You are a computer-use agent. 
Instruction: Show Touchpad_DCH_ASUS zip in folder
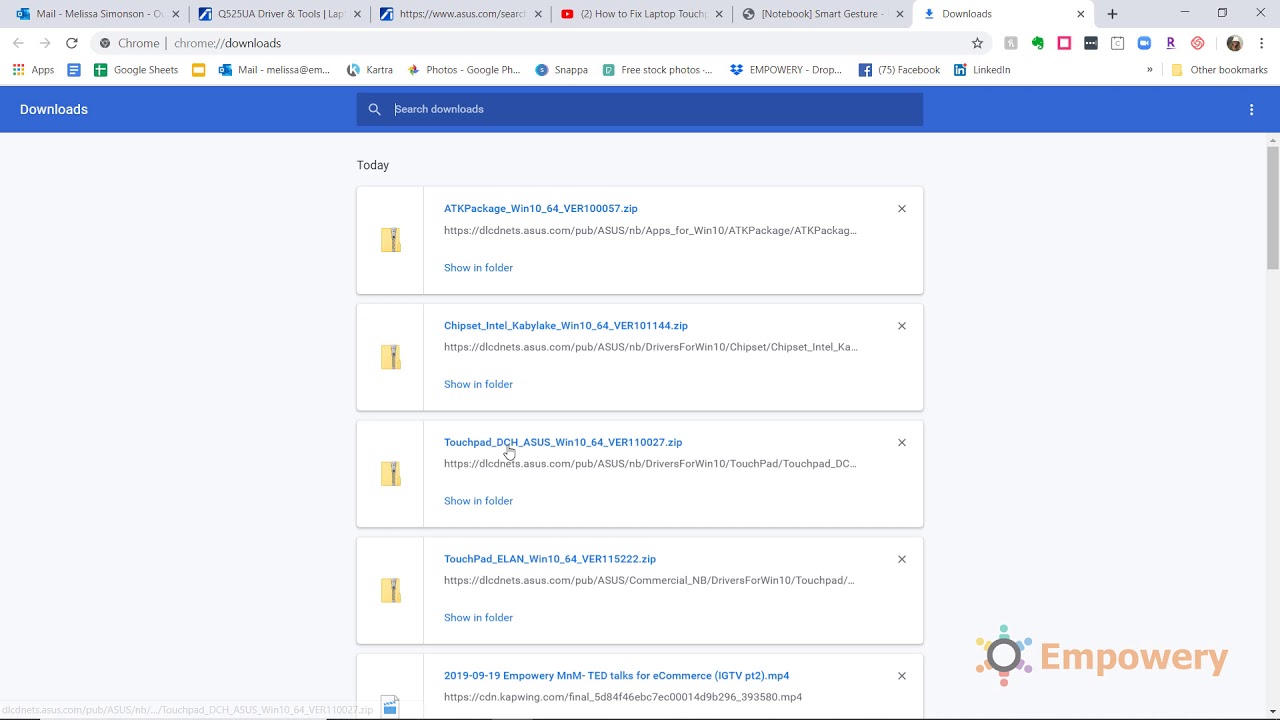pyautogui.click(x=478, y=501)
